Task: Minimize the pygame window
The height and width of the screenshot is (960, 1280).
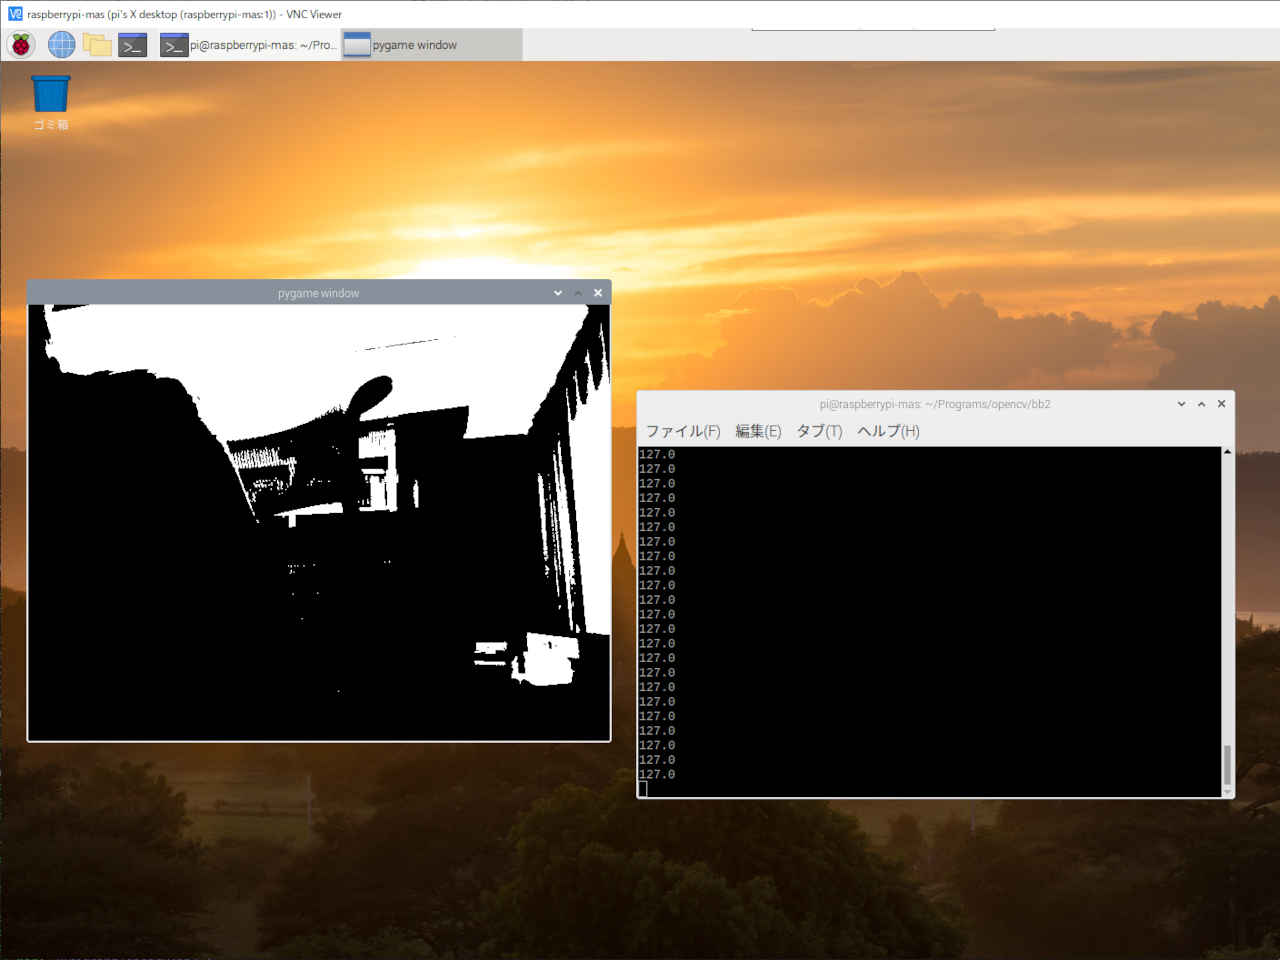Action: tap(558, 293)
